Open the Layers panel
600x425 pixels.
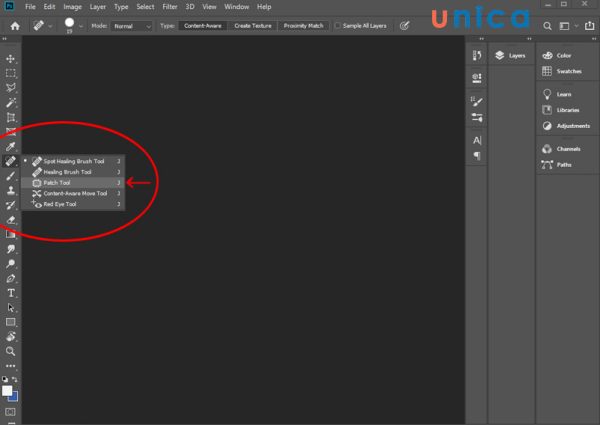click(510, 55)
